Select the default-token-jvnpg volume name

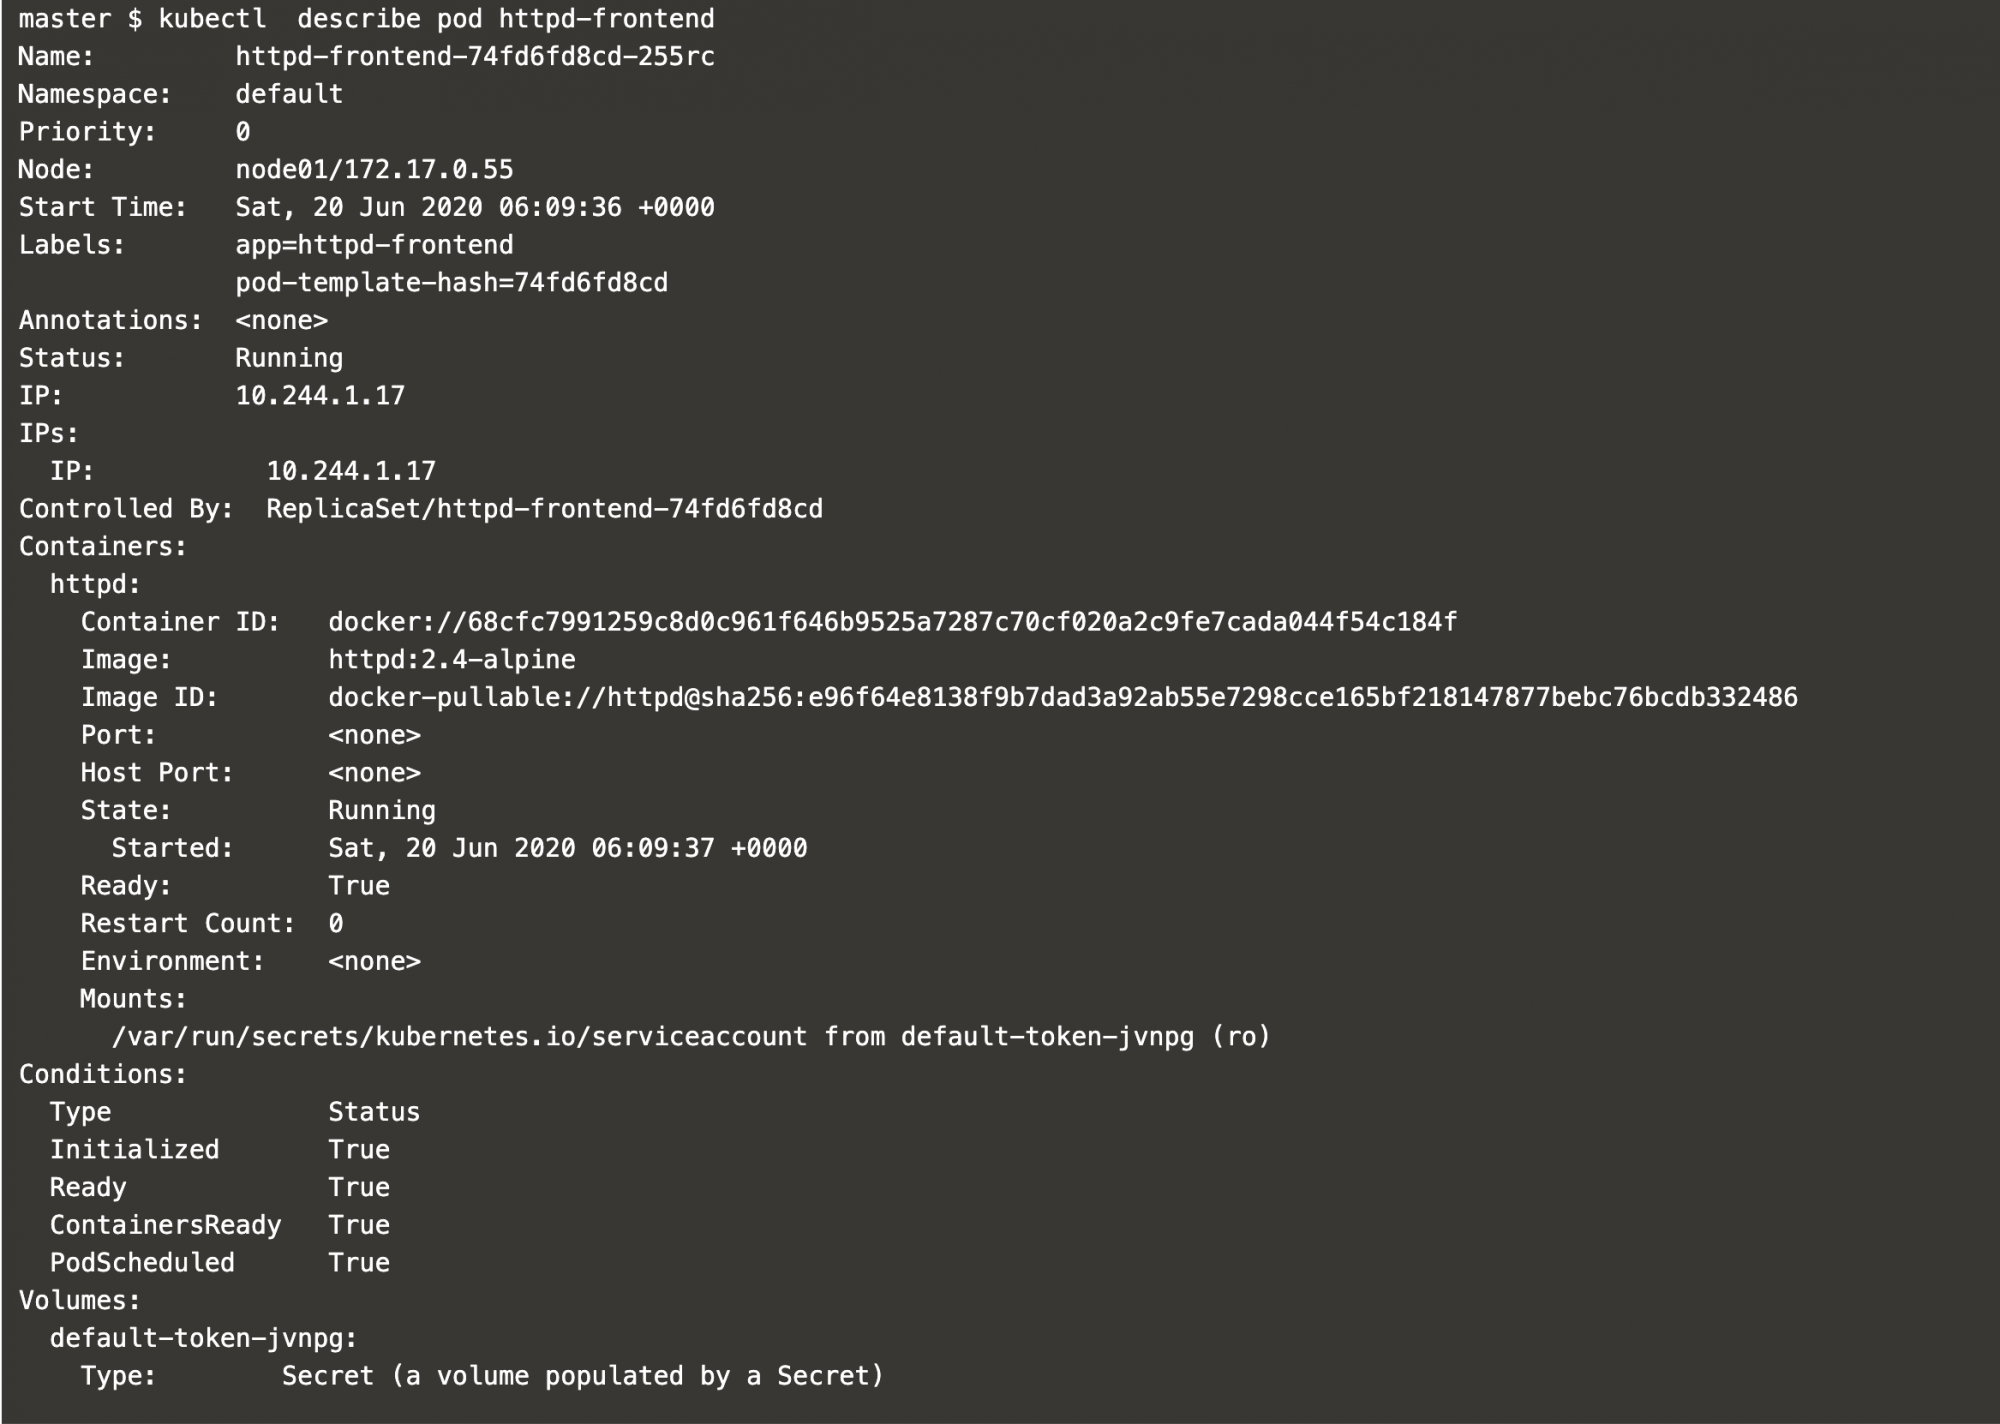[x=204, y=1338]
